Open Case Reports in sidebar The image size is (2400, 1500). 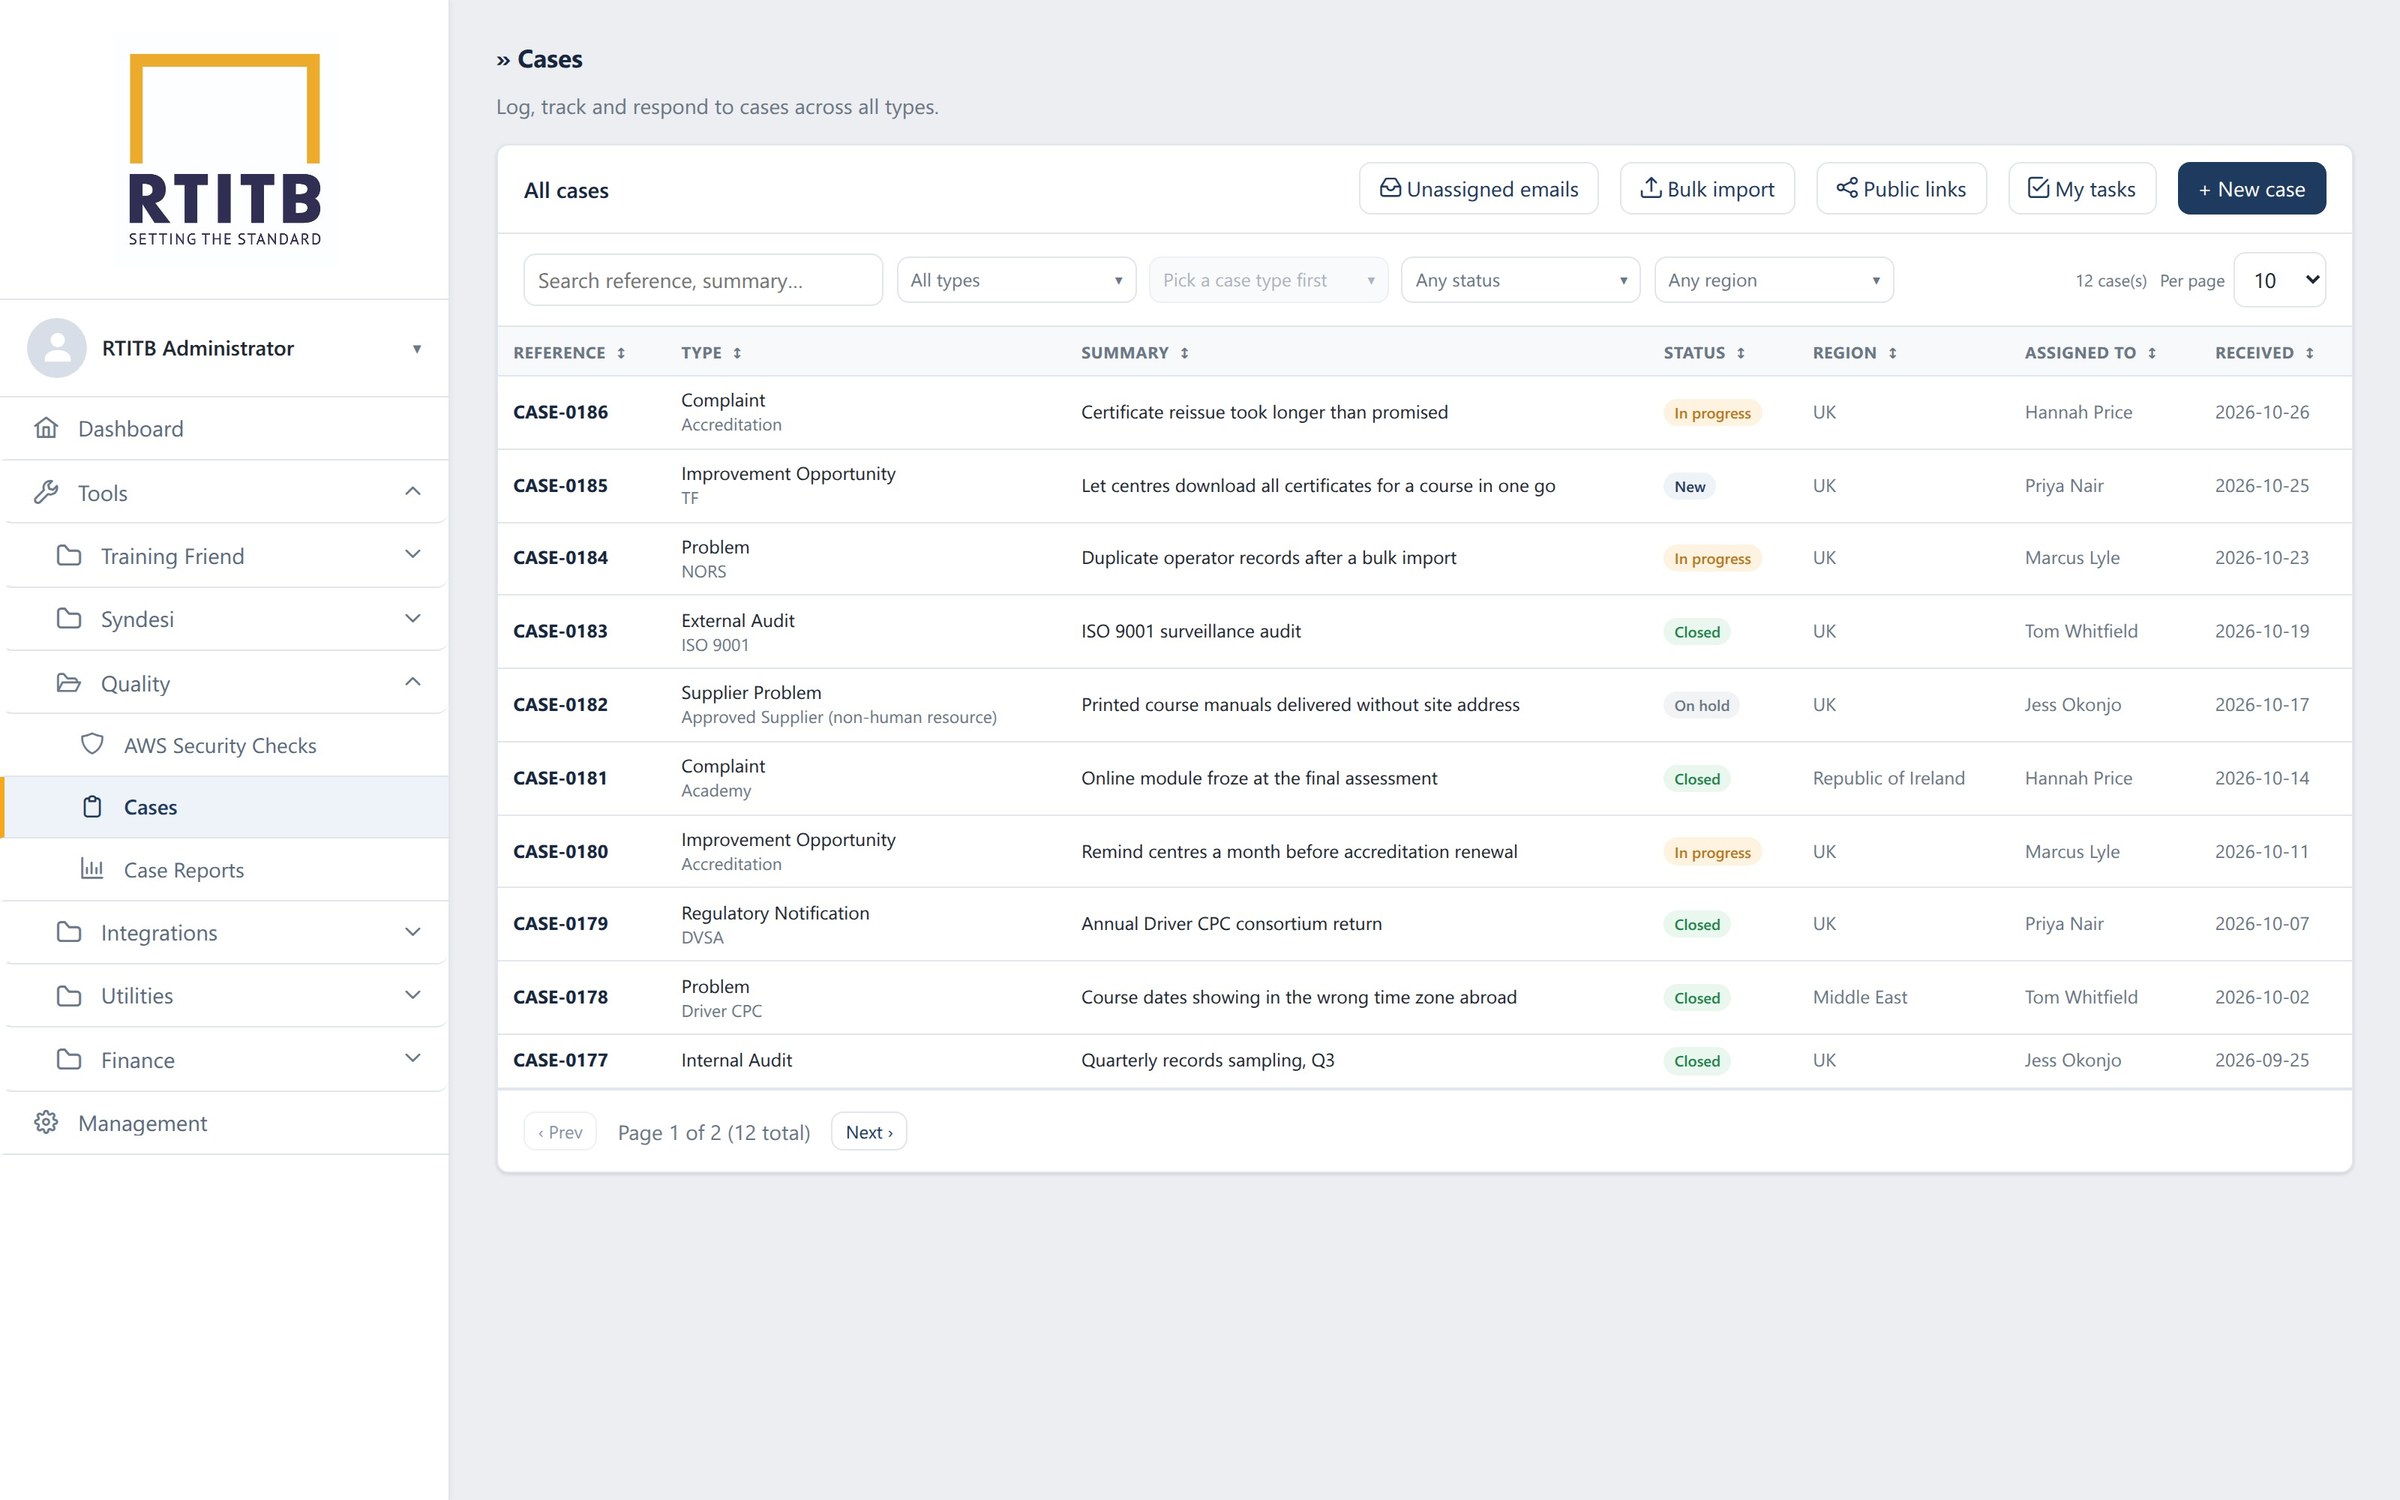pyautogui.click(x=225, y=869)
